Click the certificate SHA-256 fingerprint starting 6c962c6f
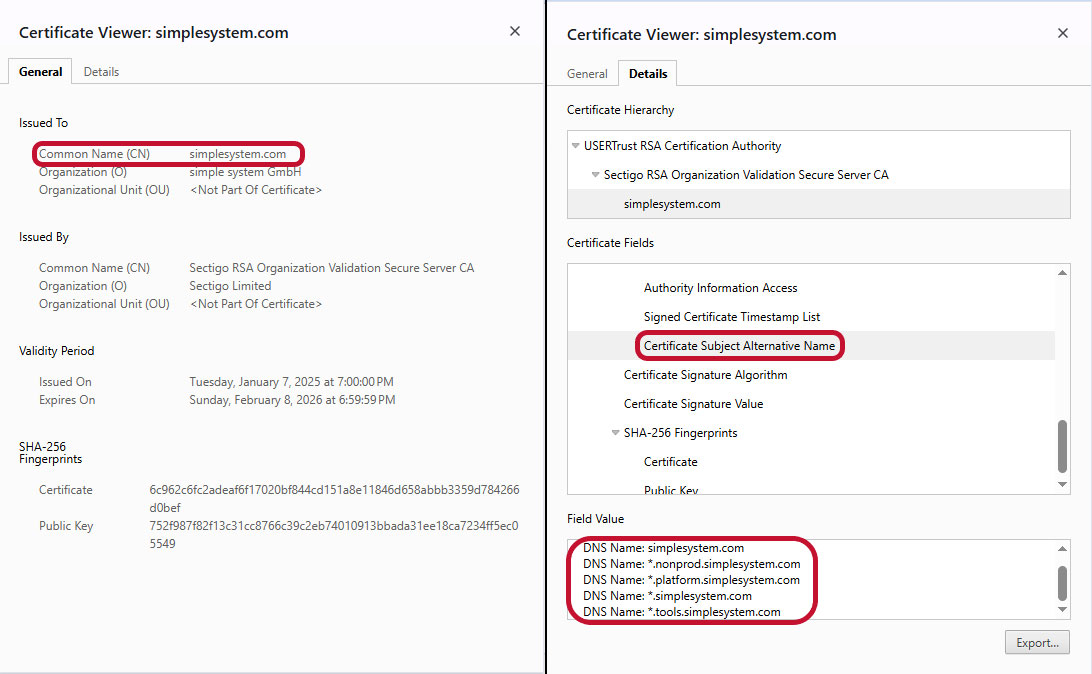 [334, 499]
